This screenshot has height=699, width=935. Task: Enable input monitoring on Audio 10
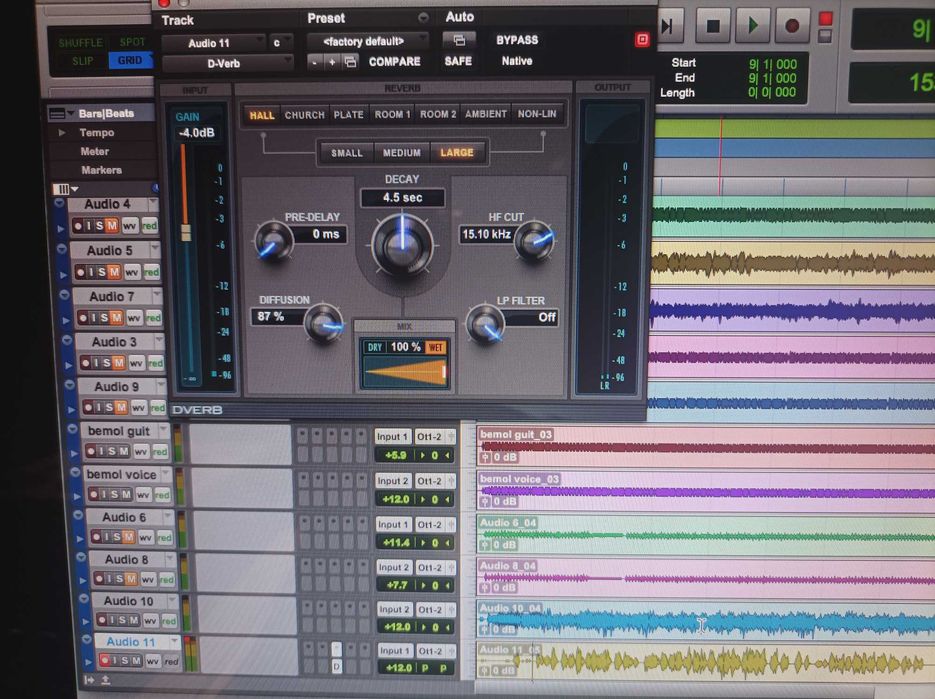[x=112, y=620]
